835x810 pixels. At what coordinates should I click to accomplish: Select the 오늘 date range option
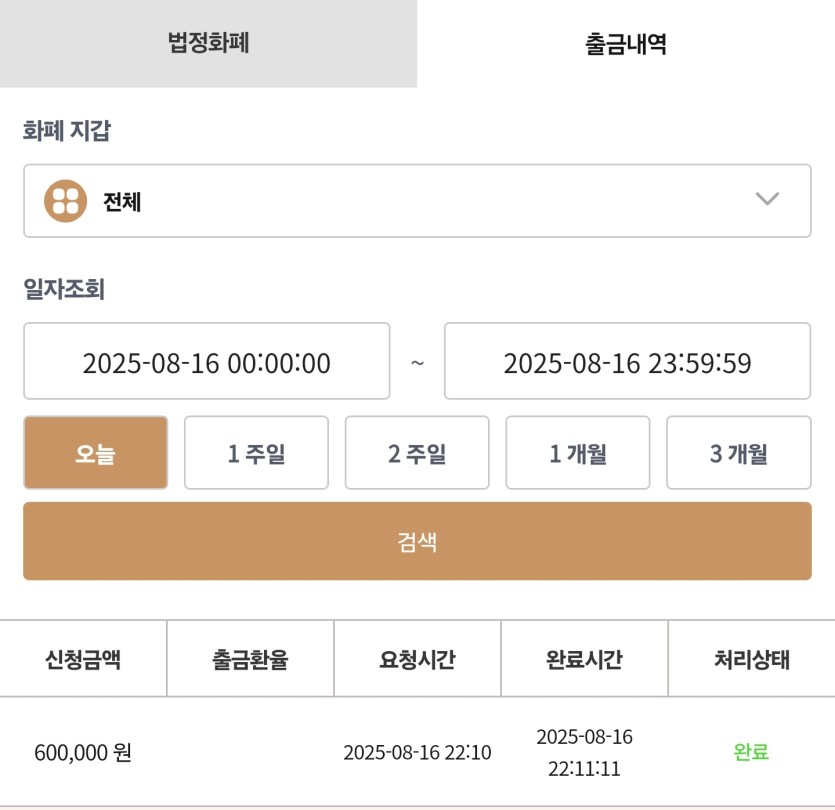[96, 453]
